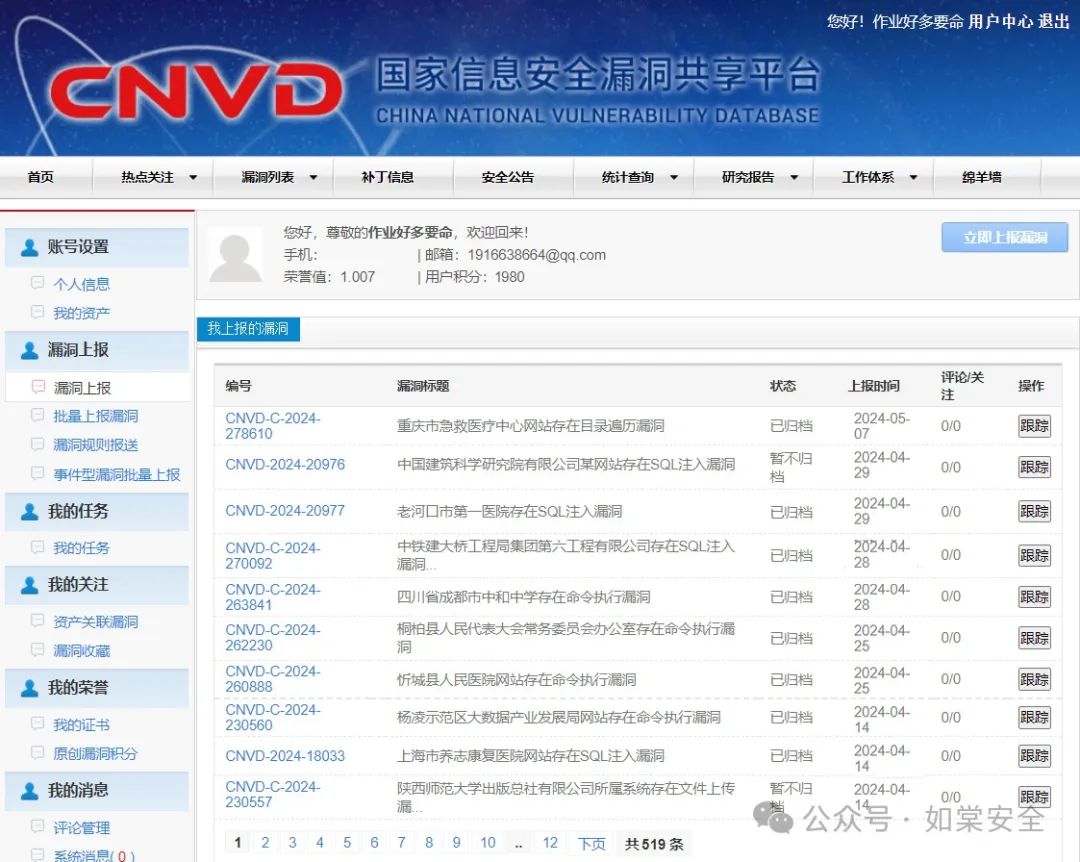Click 跟踪 for the 忻城县人民医院 row

pos(1035,679)
